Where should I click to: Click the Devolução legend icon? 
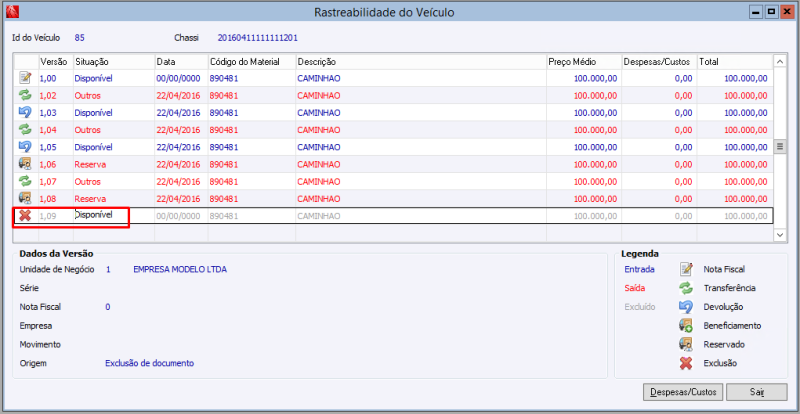click(x=686, y=307)
